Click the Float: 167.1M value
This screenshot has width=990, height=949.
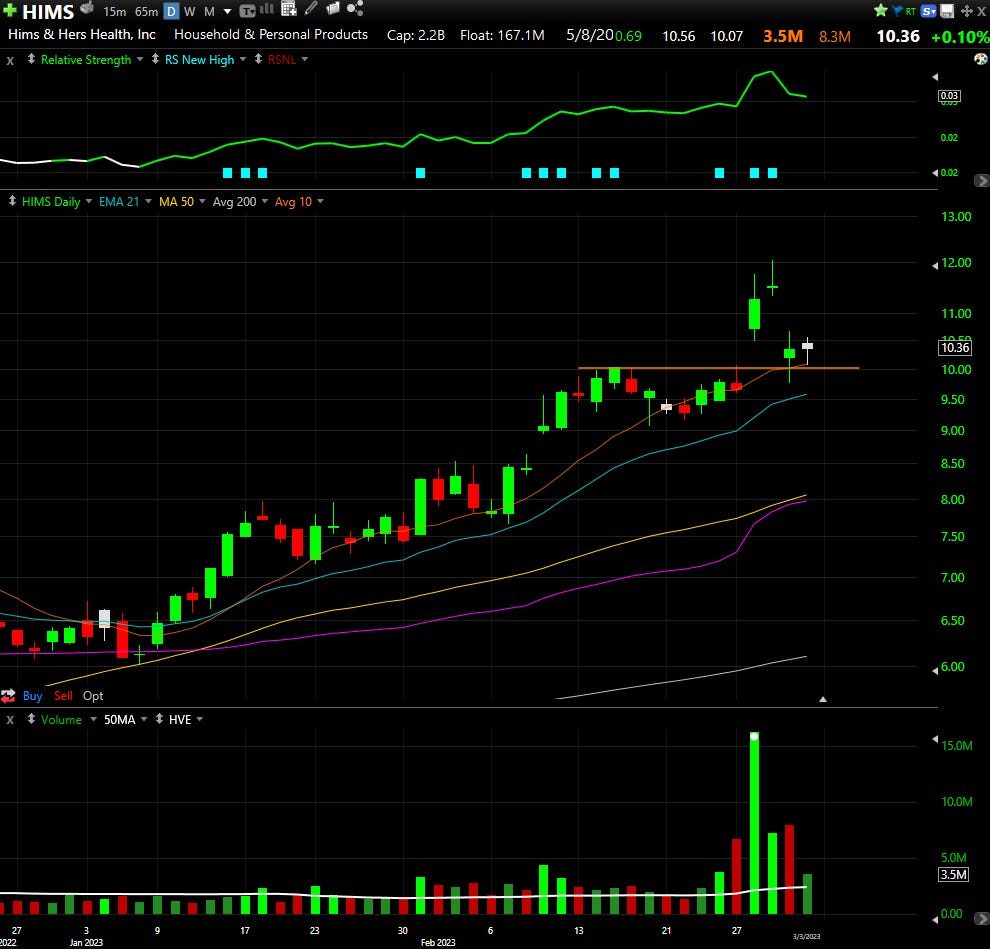click(502, 35)
